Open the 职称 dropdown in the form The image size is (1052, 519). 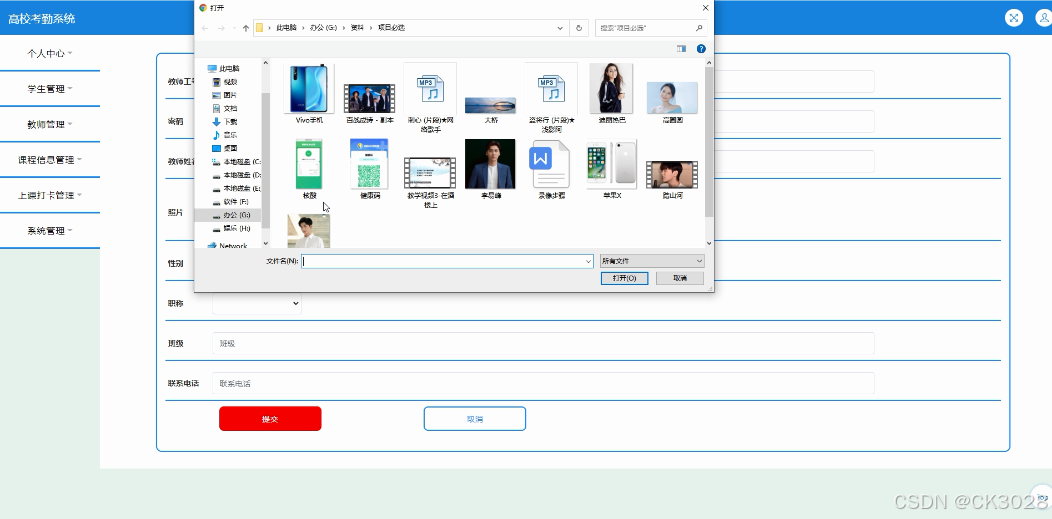[x=257, y=304]
